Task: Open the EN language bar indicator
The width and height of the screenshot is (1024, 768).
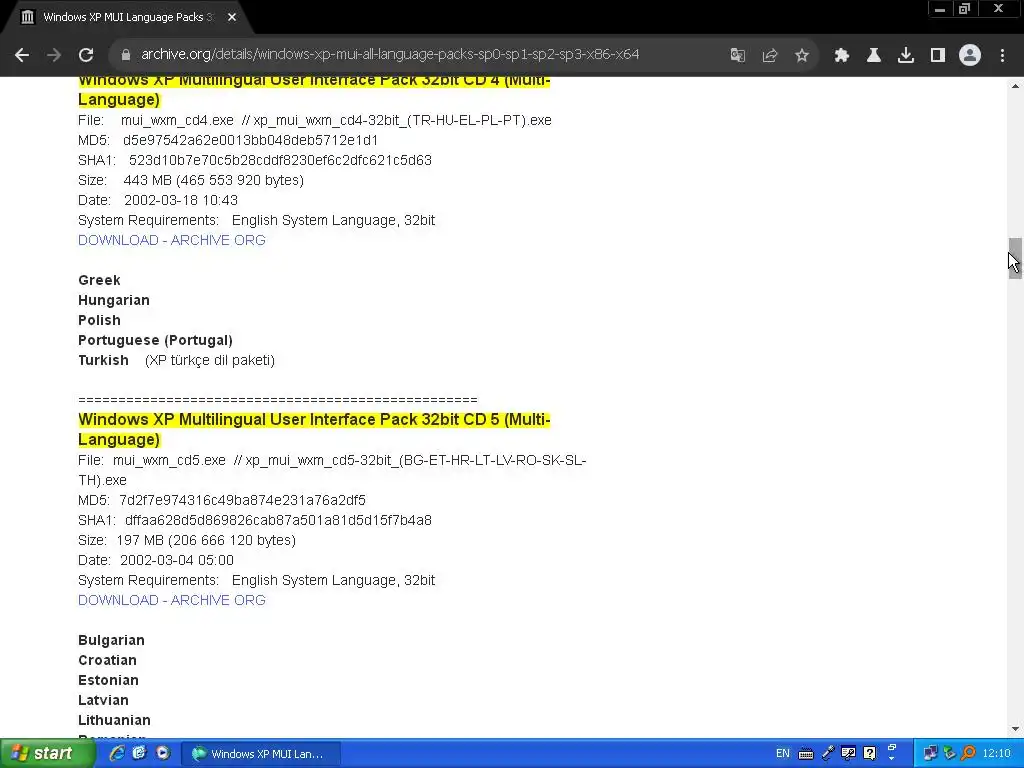Action: [782, 754]
